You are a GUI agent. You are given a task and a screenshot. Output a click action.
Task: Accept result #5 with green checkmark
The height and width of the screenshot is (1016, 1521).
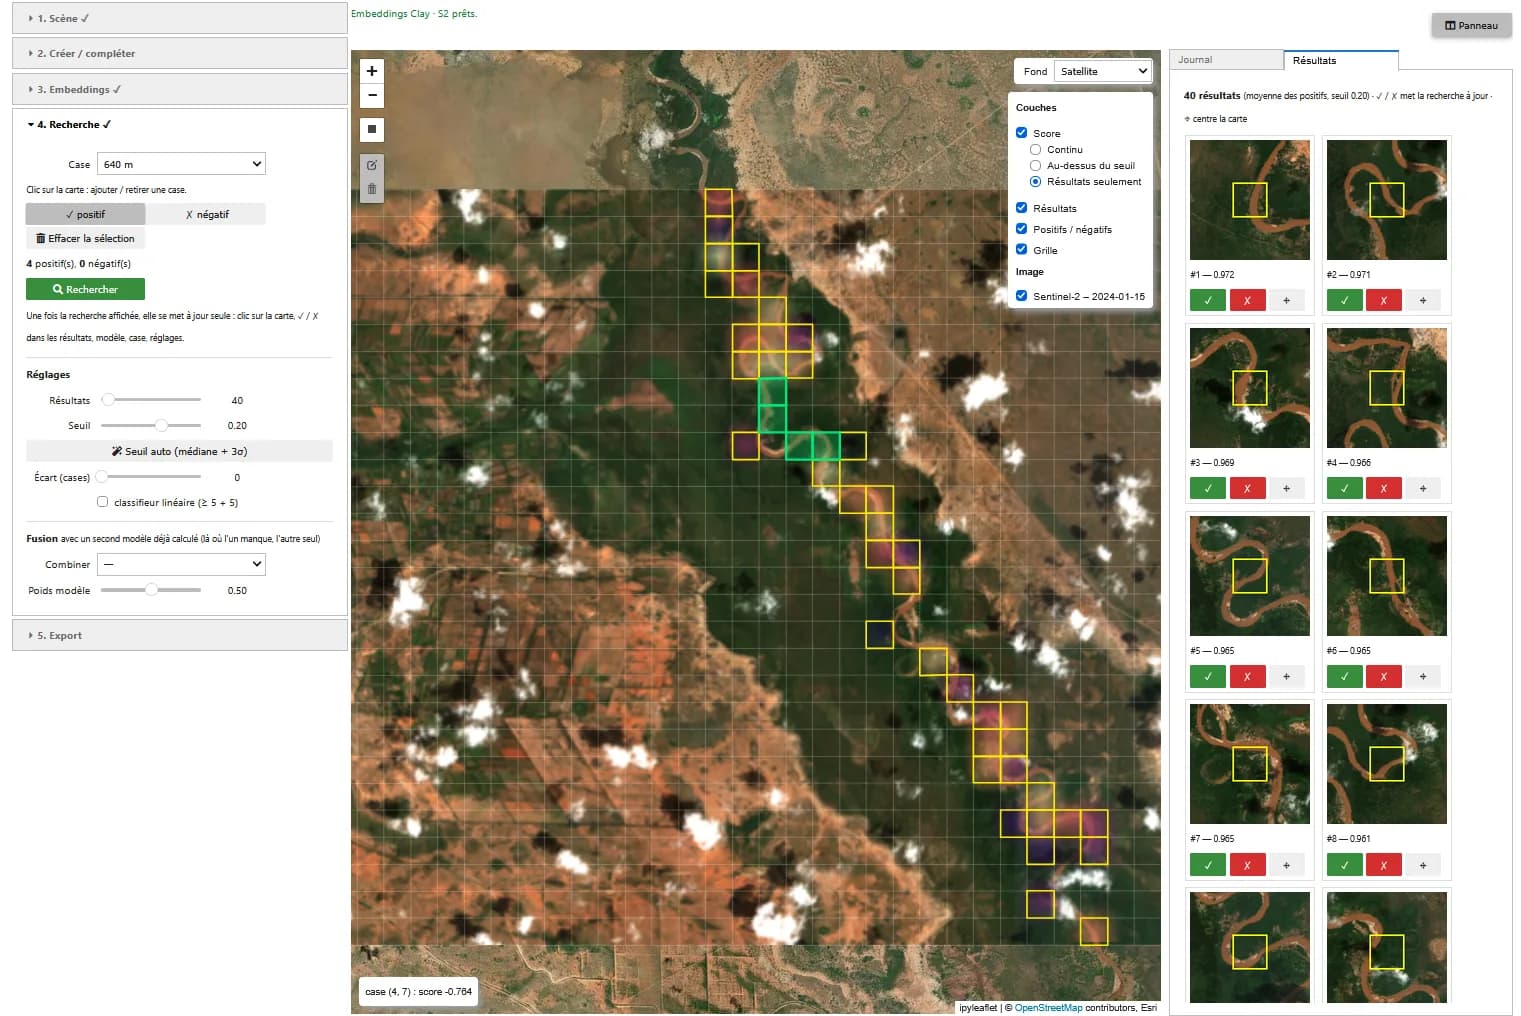point(1208,676)
